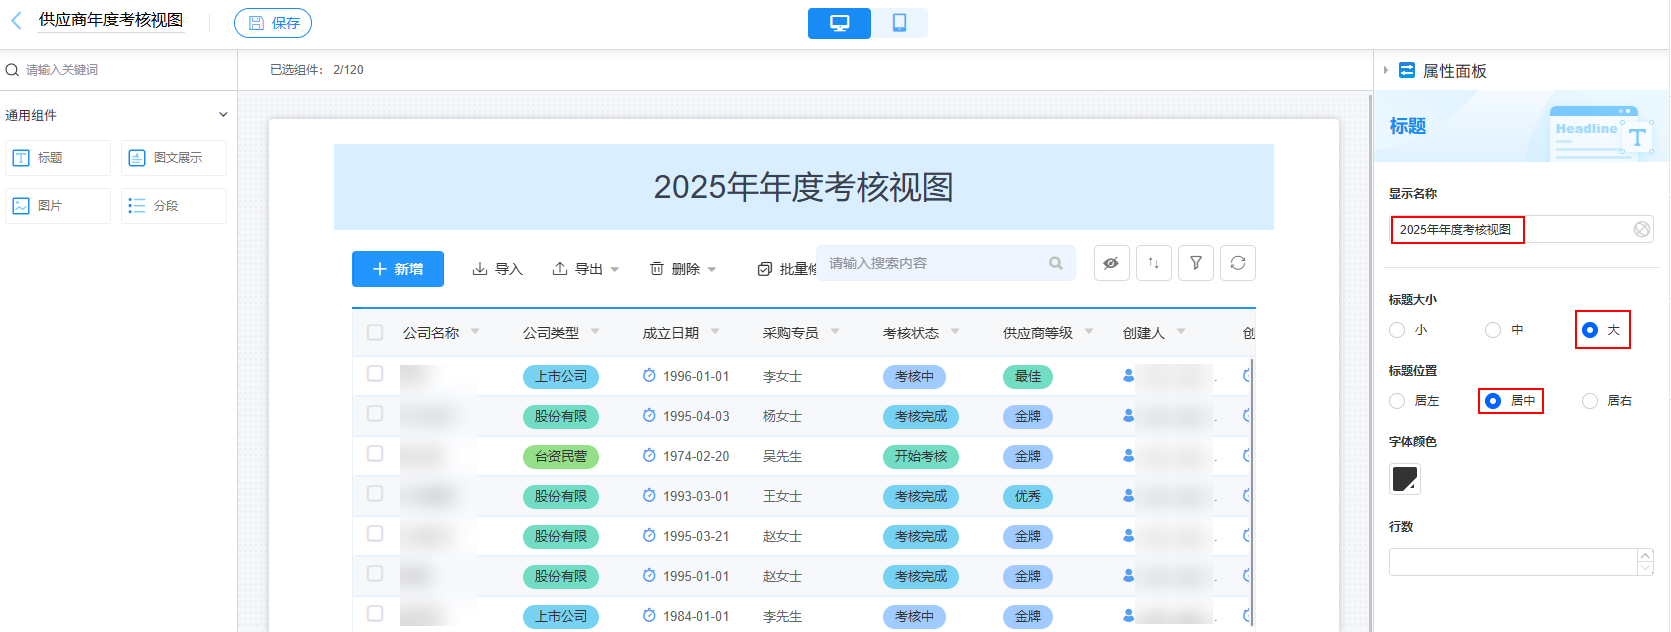Collapse the 通用组件 section
This screenshot has height=632, width=1671.
tap(223, 115)
